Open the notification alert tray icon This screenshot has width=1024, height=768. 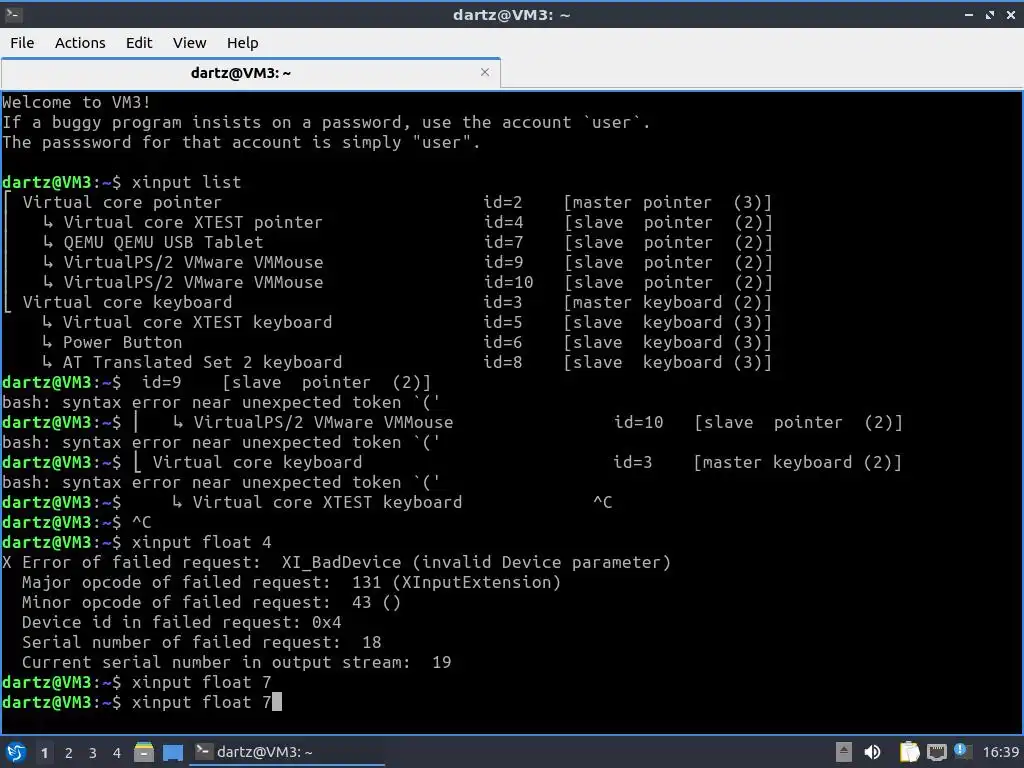tap(961, 751)
